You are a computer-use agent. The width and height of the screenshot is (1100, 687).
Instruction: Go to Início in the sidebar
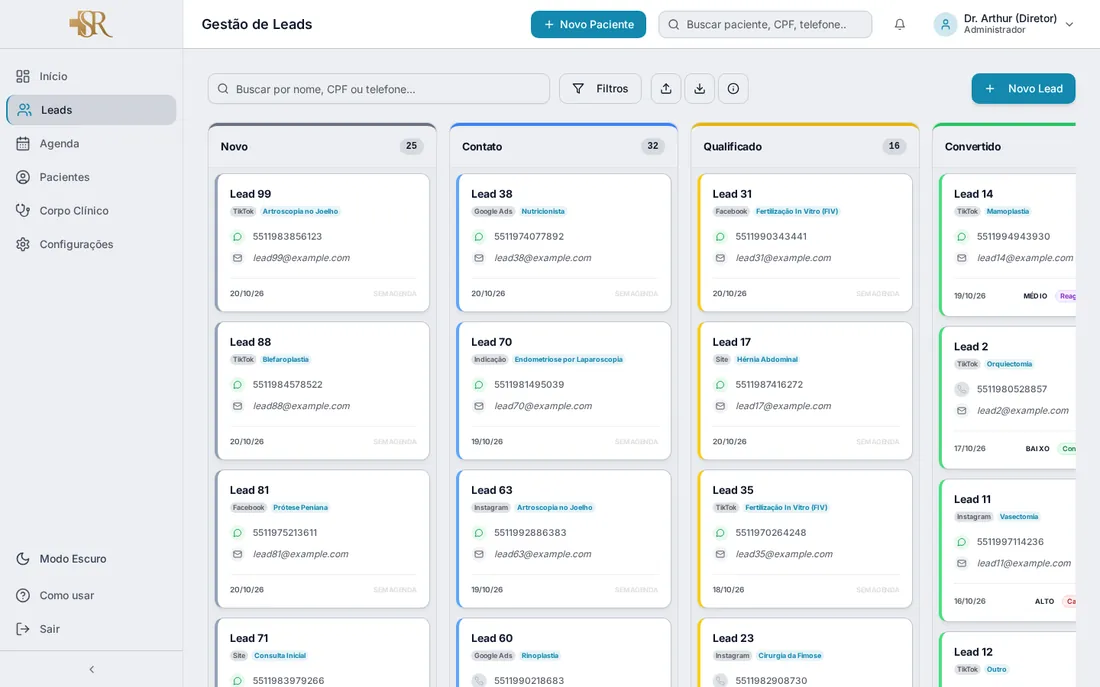click(x=91, y=76)
